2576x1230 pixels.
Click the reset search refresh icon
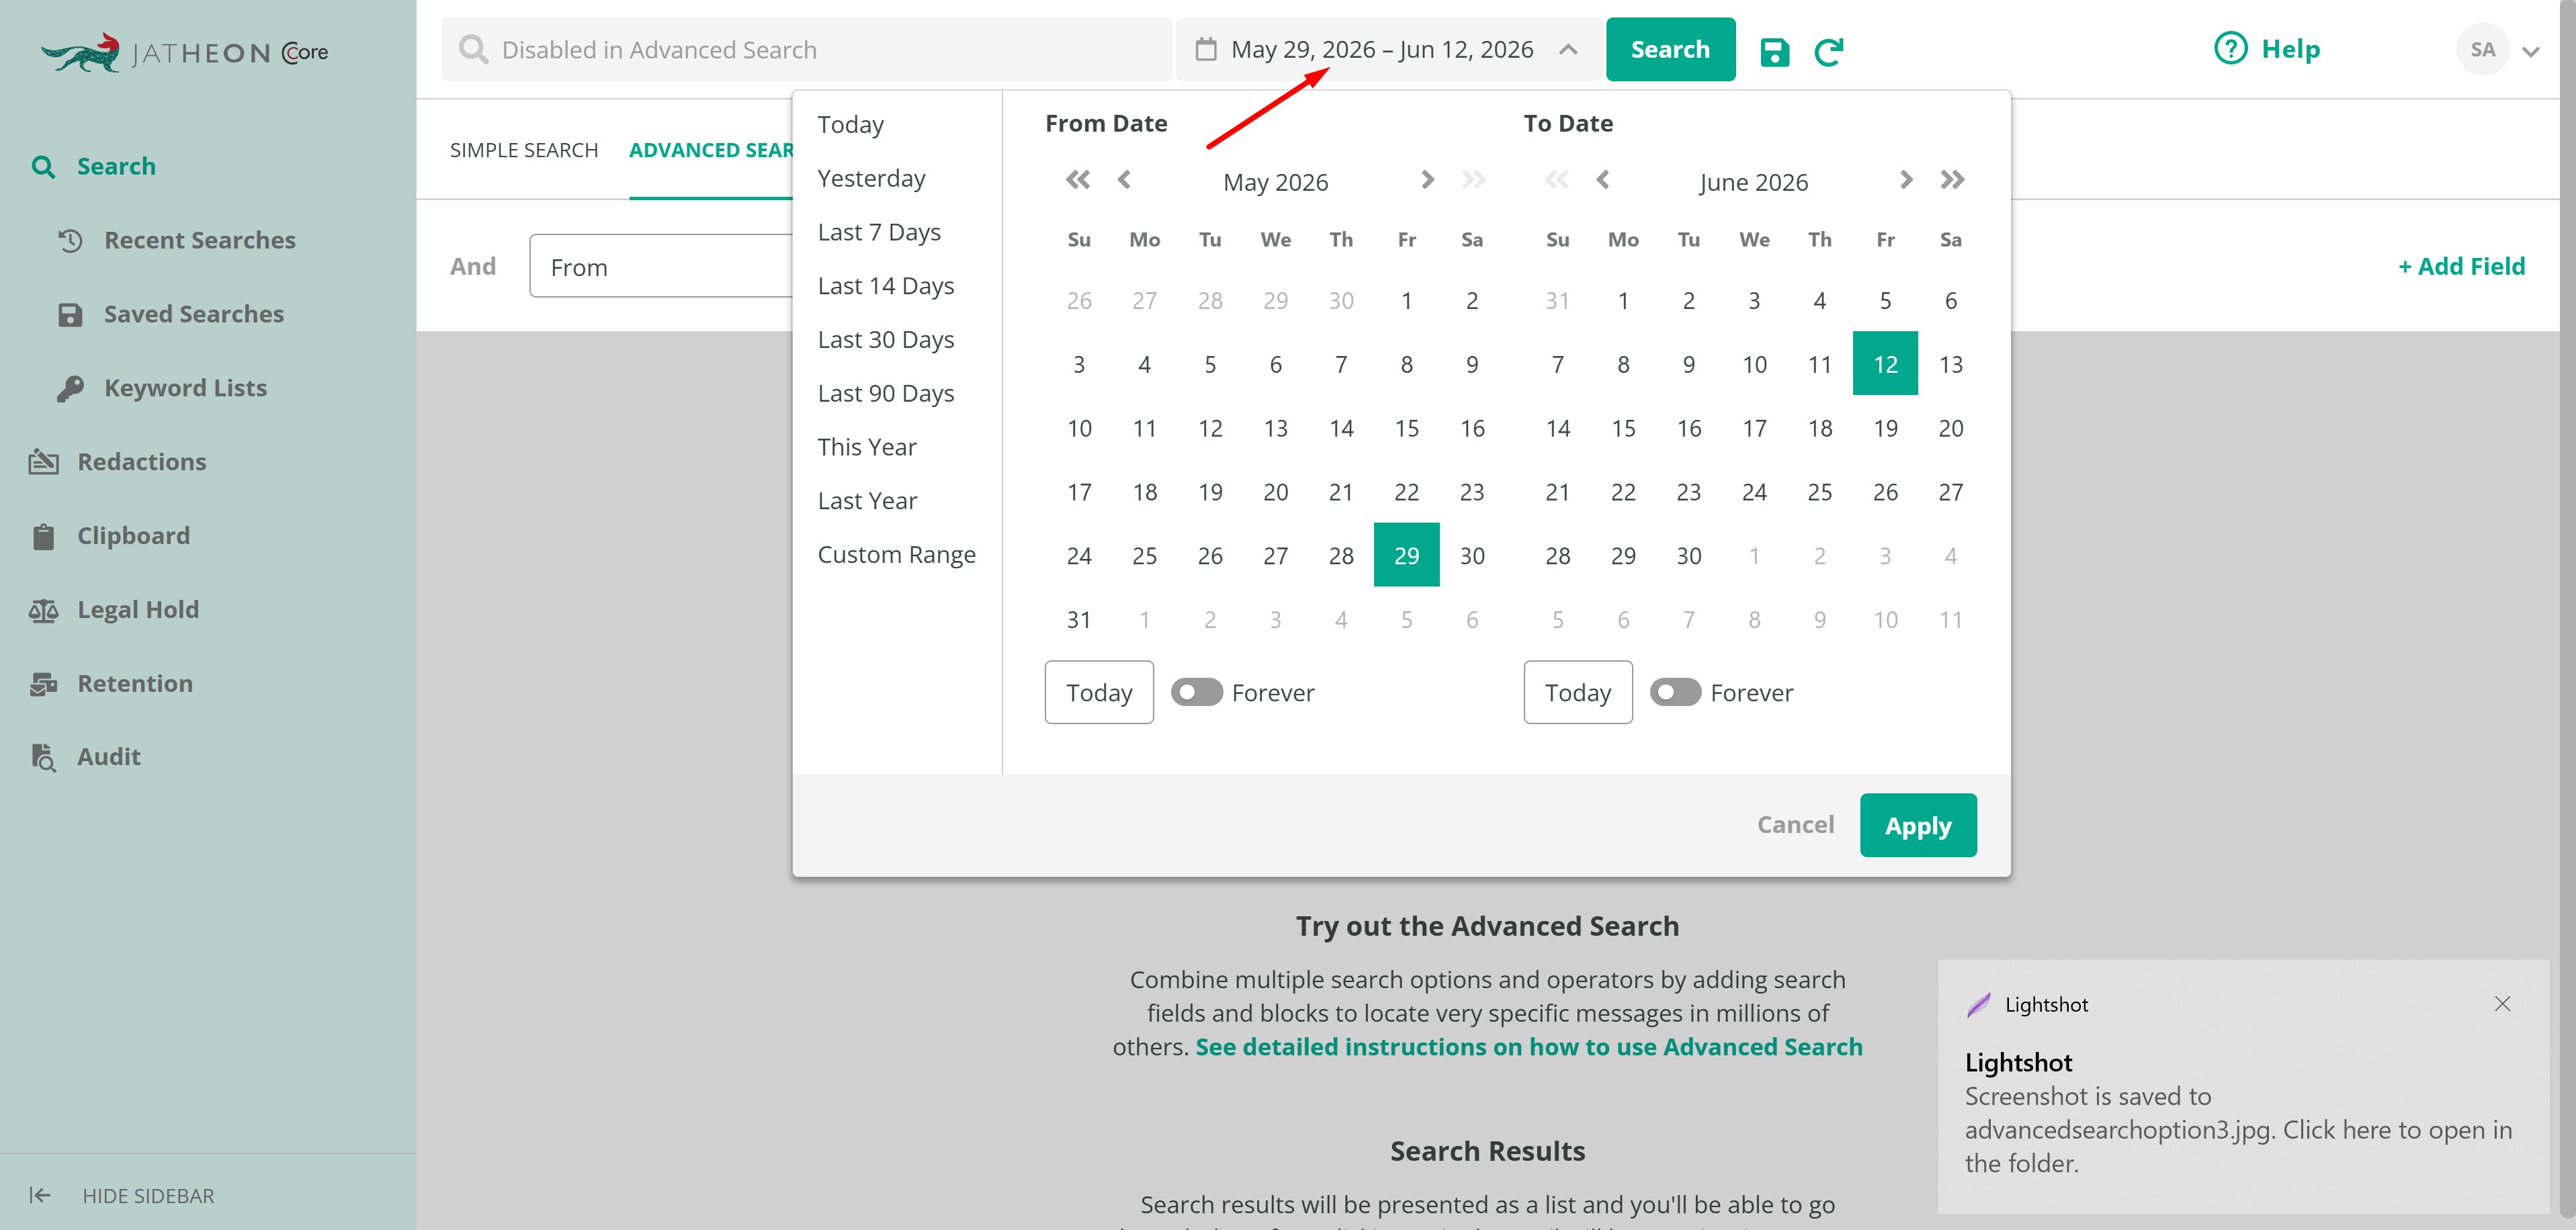(1828, 51)
